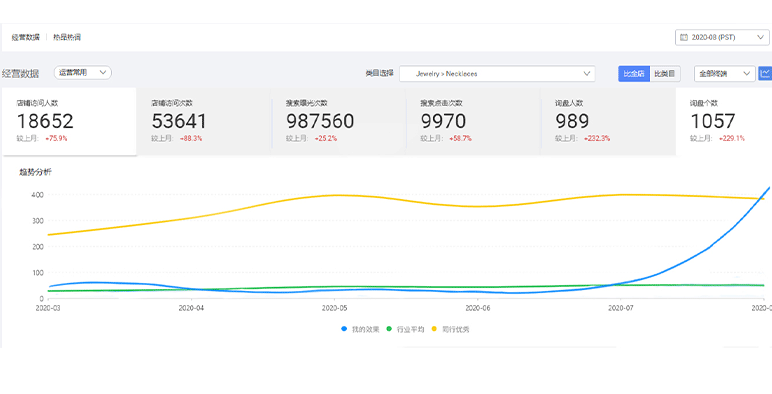Click the +25.2% change value

(x=326, y=139)
